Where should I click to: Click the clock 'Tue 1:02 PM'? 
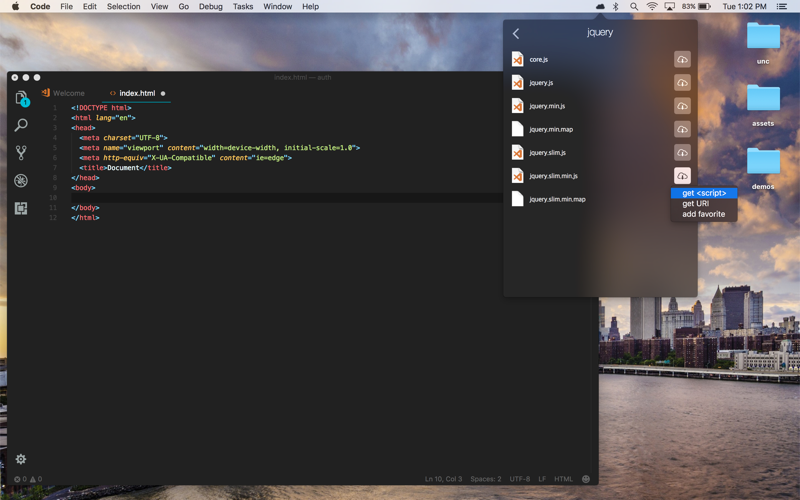pyautogui.click(x=744, y=7)
